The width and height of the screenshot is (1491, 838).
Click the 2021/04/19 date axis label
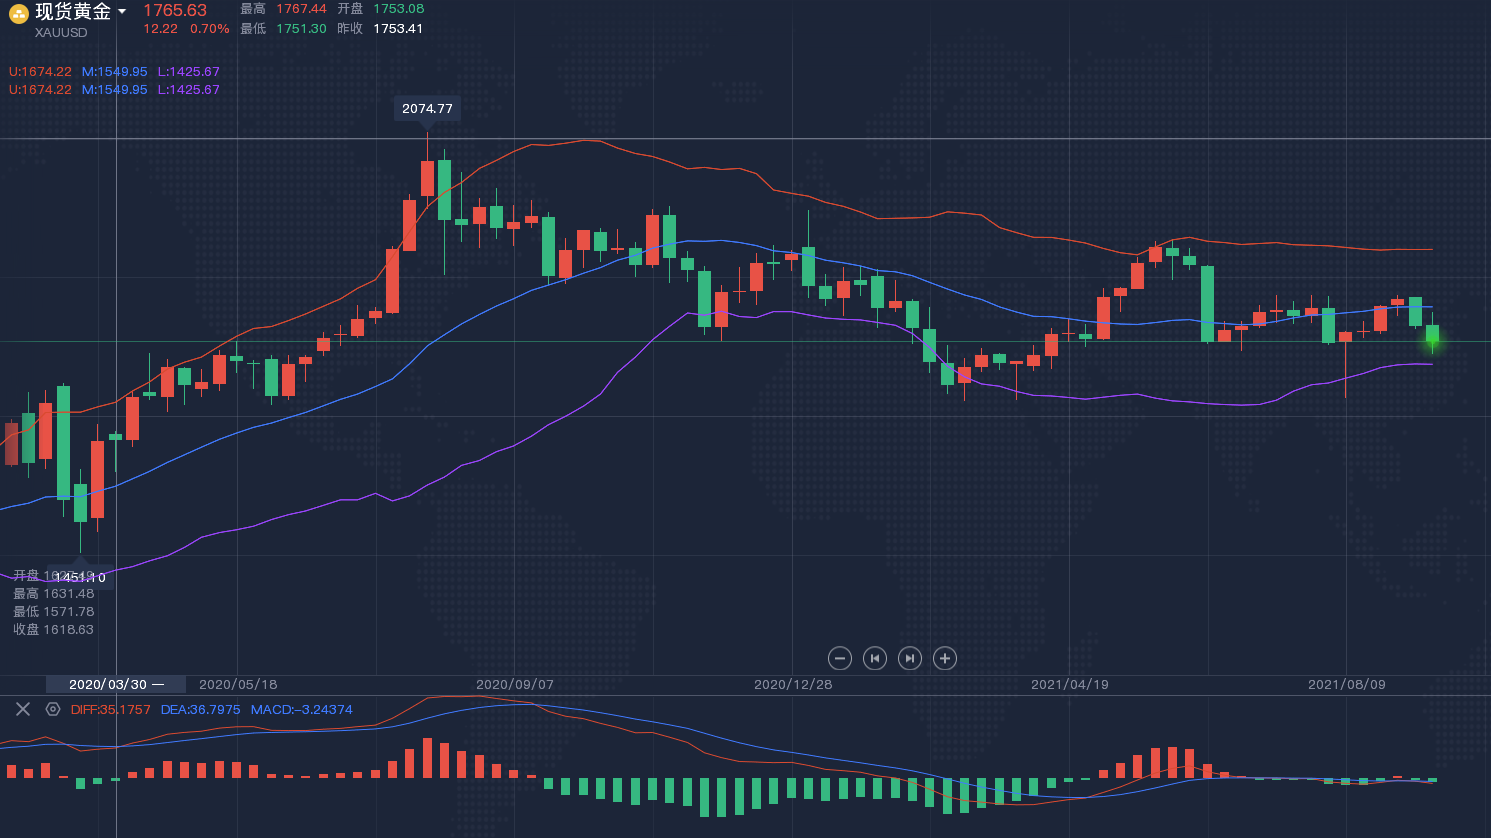(1069, 684)
